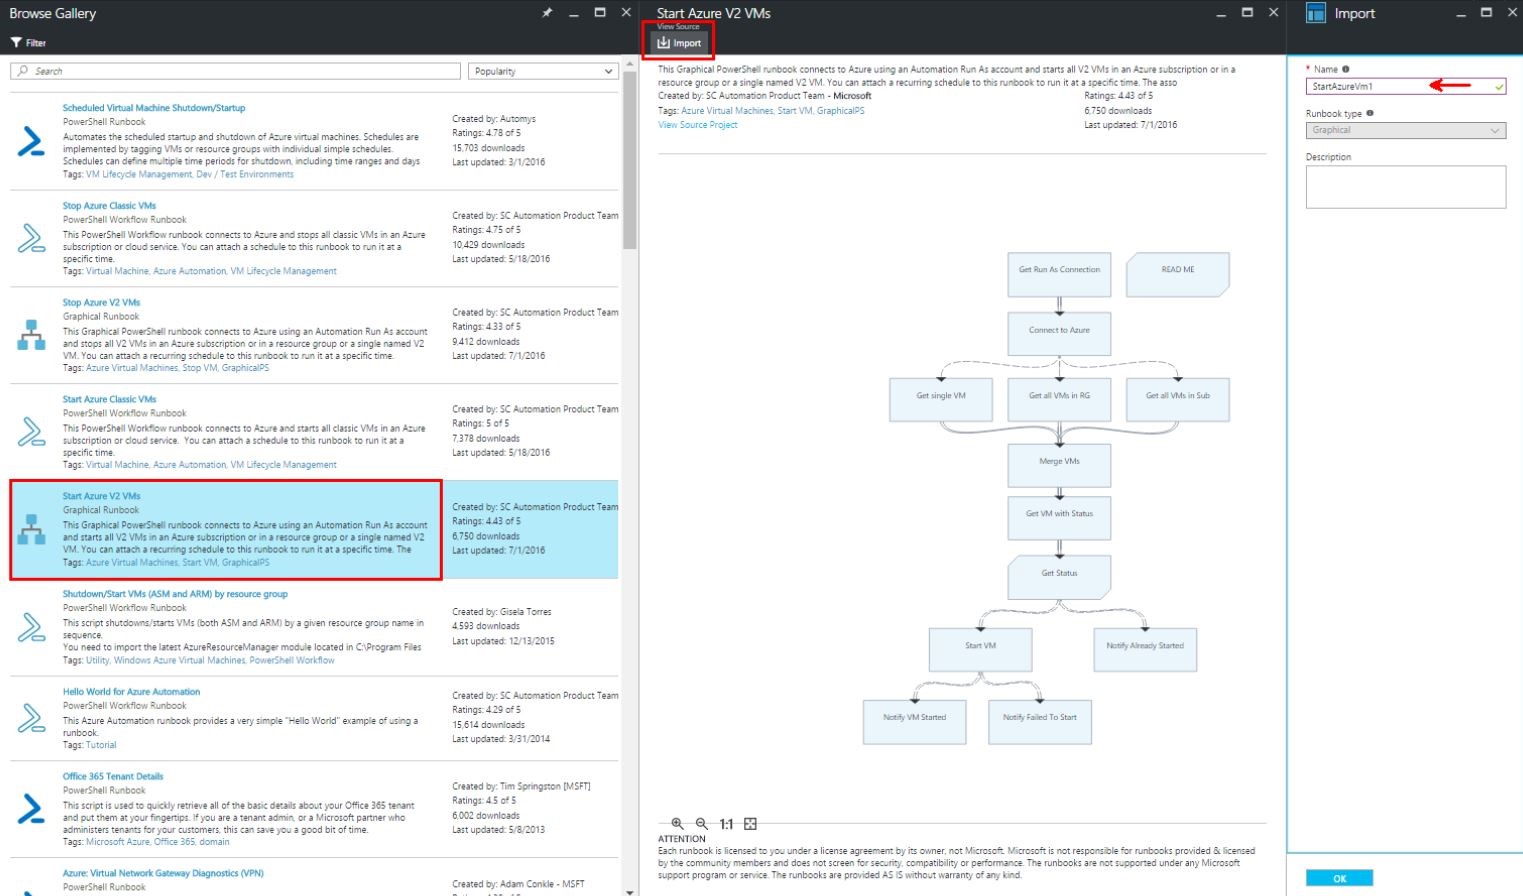Minimize the Import blade
The width and height of the screenshot is (1523, 896).
point(1461,13)
